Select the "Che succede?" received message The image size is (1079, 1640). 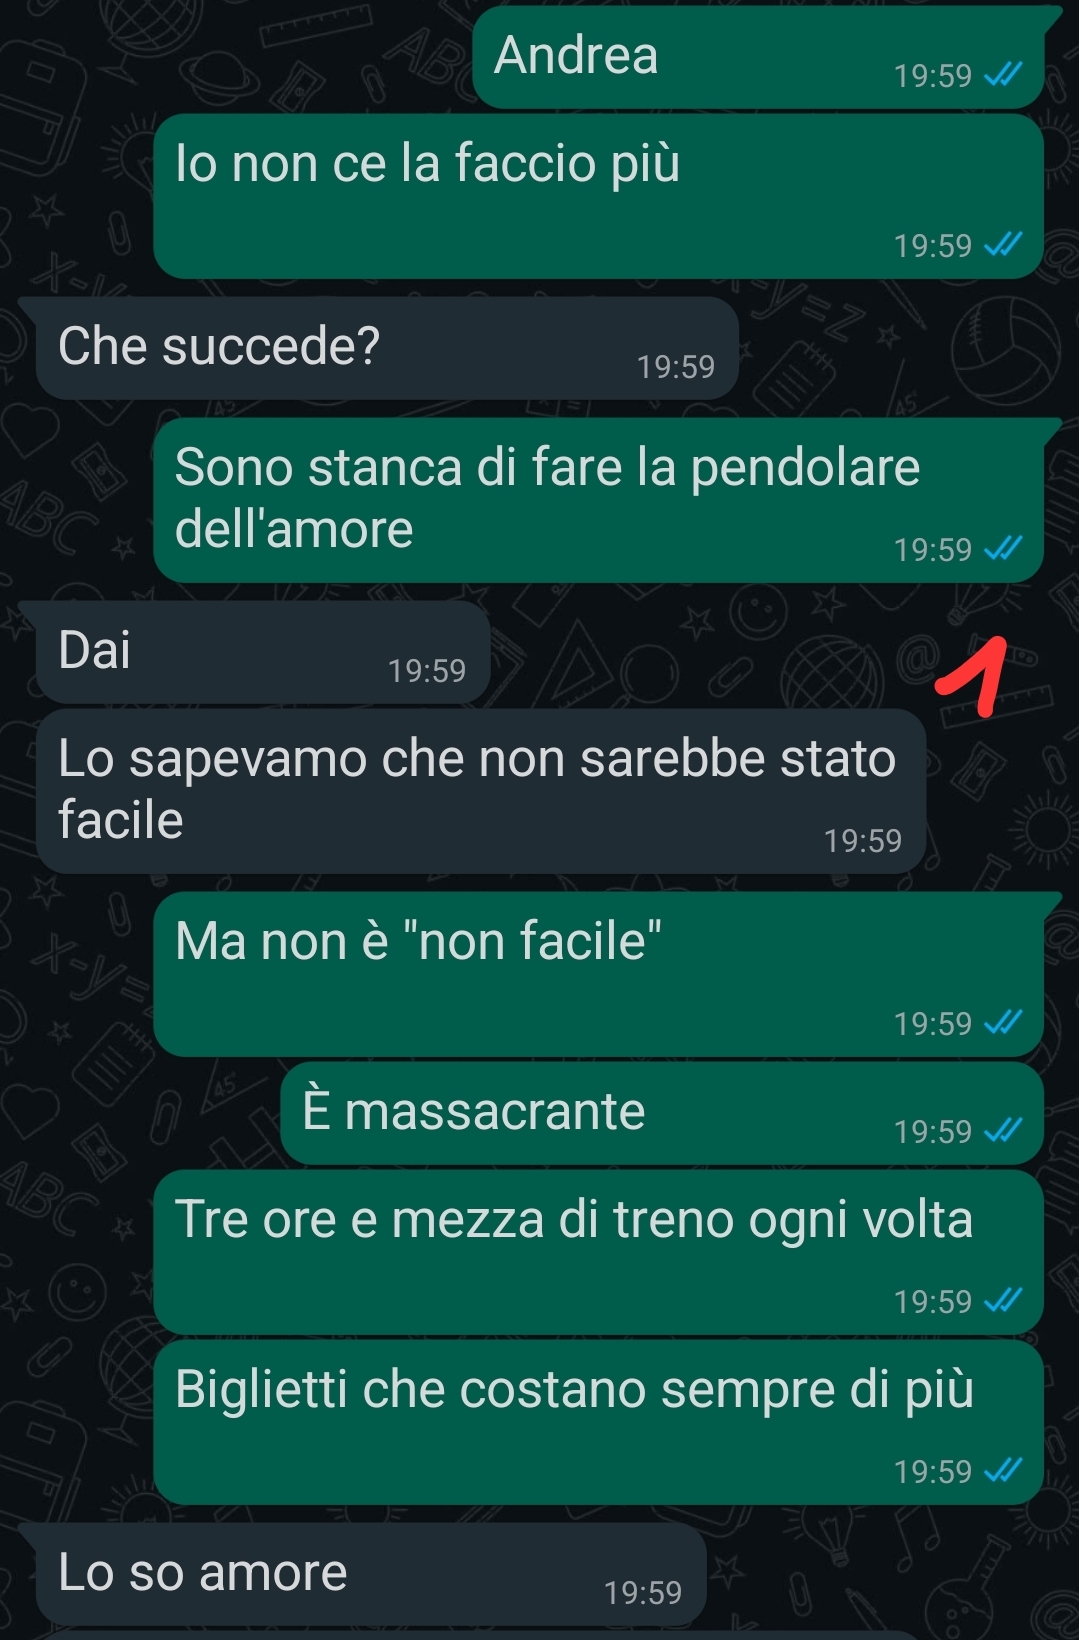pyautogui.click(x=388, y=348)
